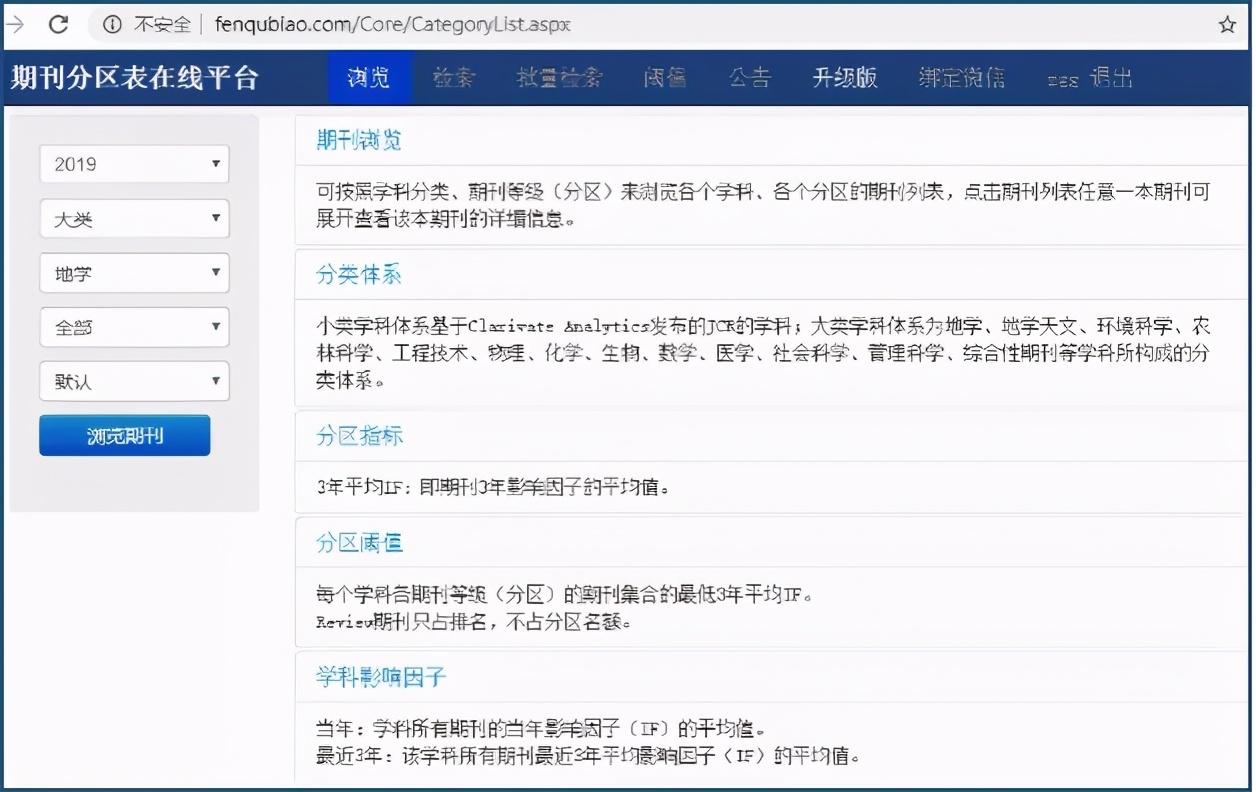Click the browser refresh icon
This screenshot has width=1256, height=792.
point(58,23)
